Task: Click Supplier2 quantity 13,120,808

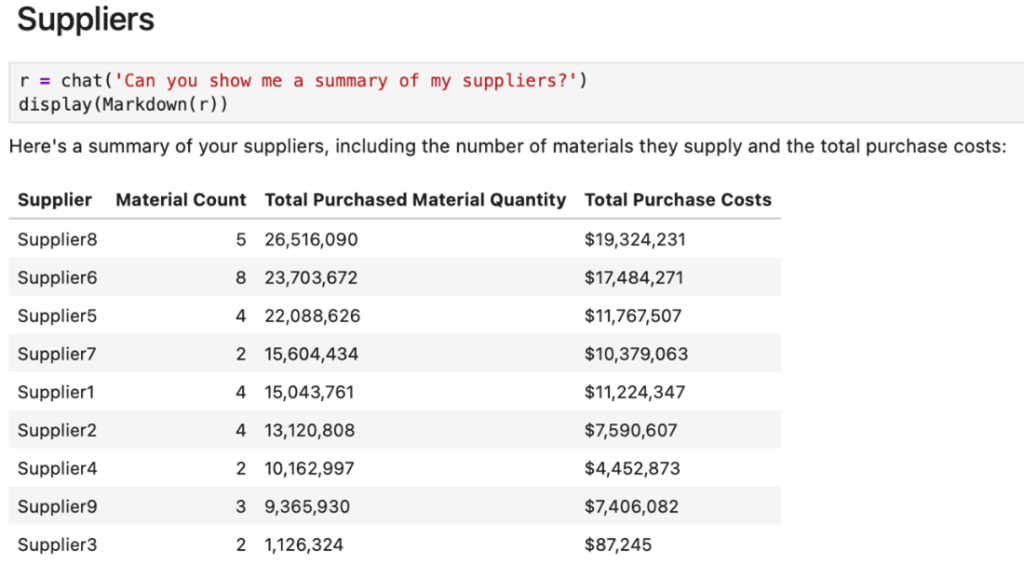Action: (309, 431)
